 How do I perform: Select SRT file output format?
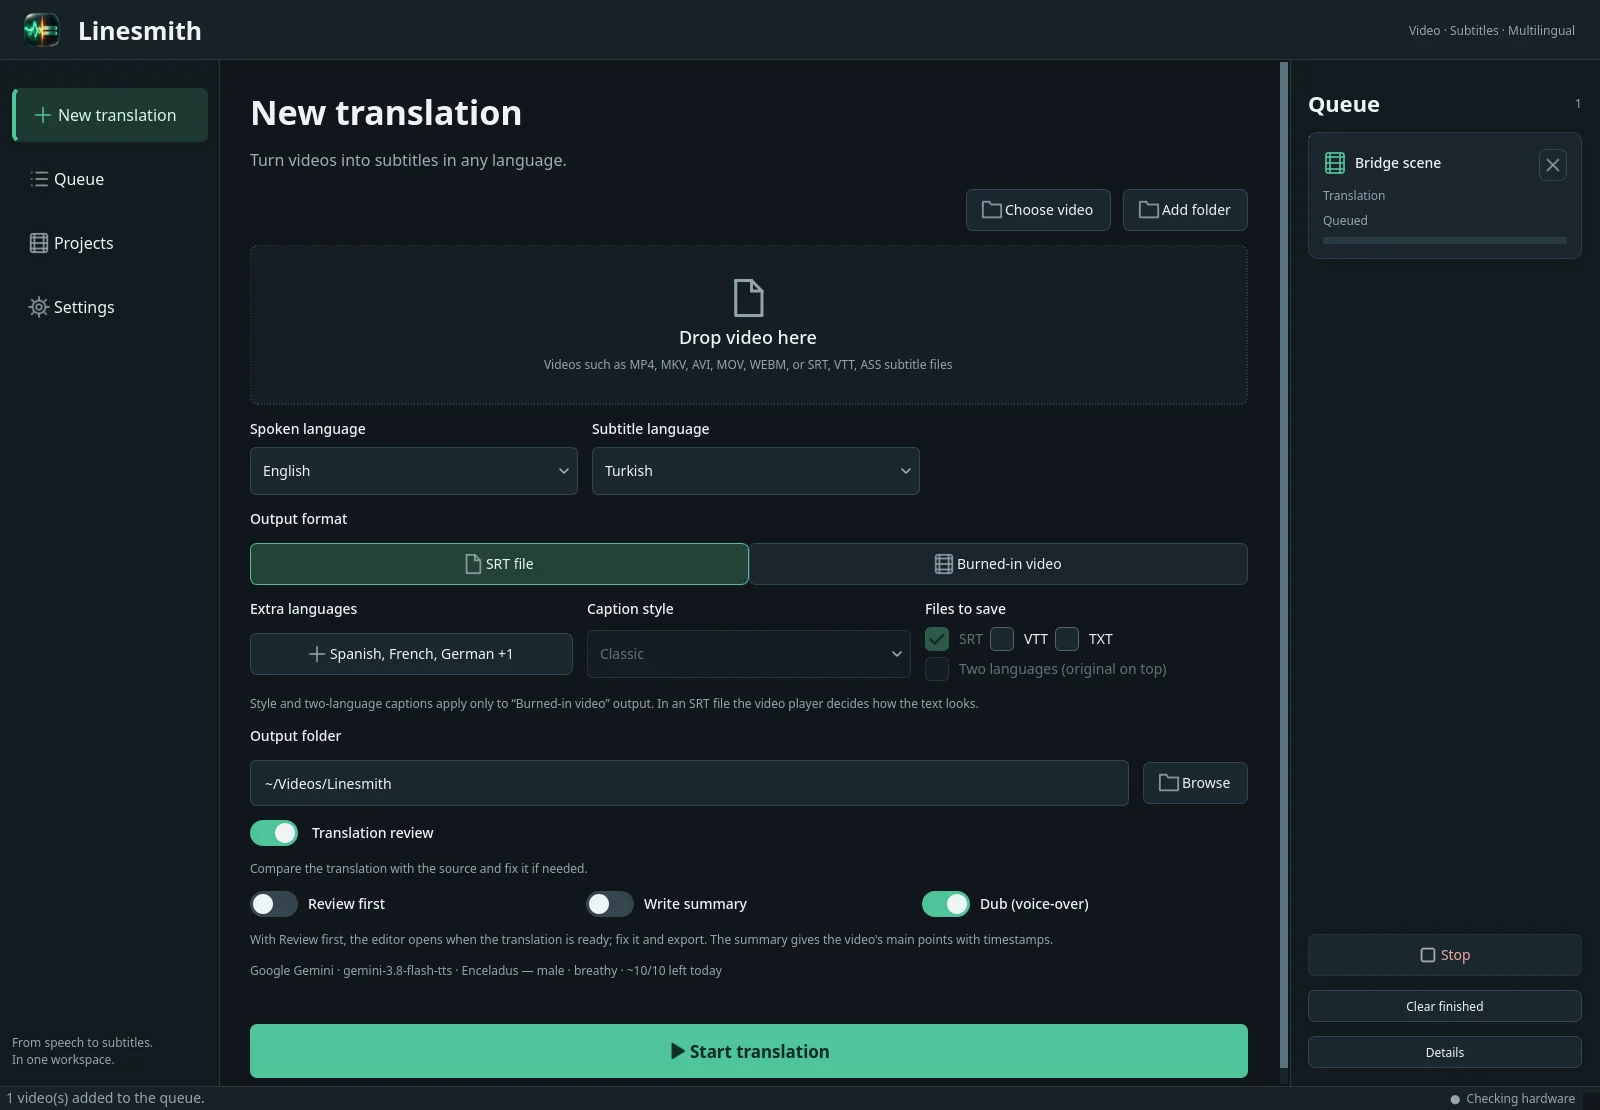click(499, 564)
